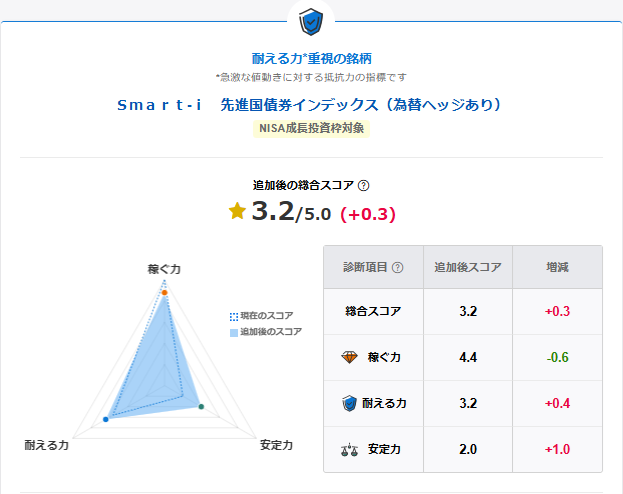Click help icon beside 診断項目 header
The height and width of the screenshot is (494, 623).
[x=398, y=267]
